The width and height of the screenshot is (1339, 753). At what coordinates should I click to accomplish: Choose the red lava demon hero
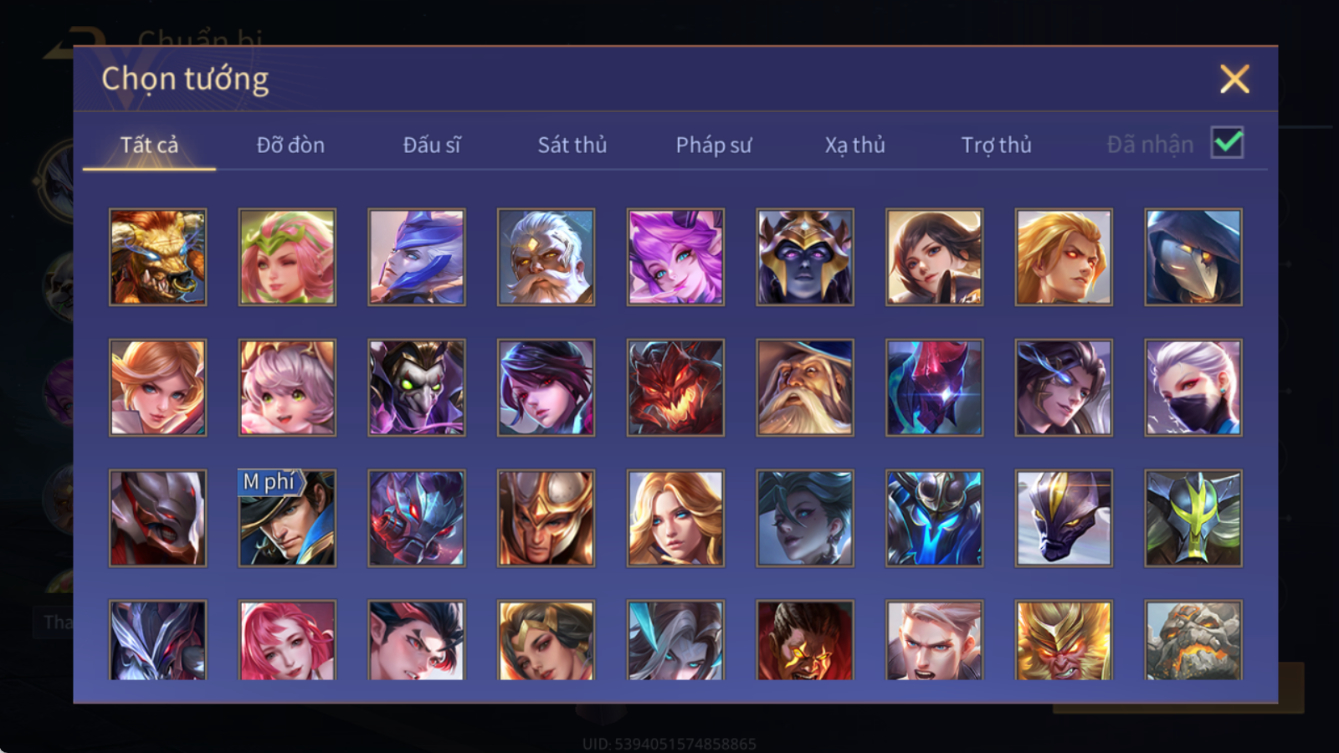click(676, 387)
